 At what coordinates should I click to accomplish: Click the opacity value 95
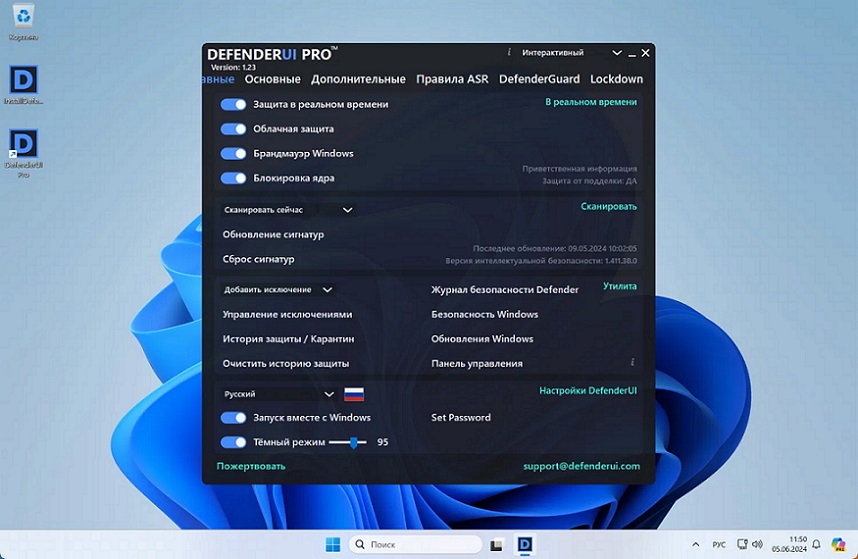click(x=382, y=442)
